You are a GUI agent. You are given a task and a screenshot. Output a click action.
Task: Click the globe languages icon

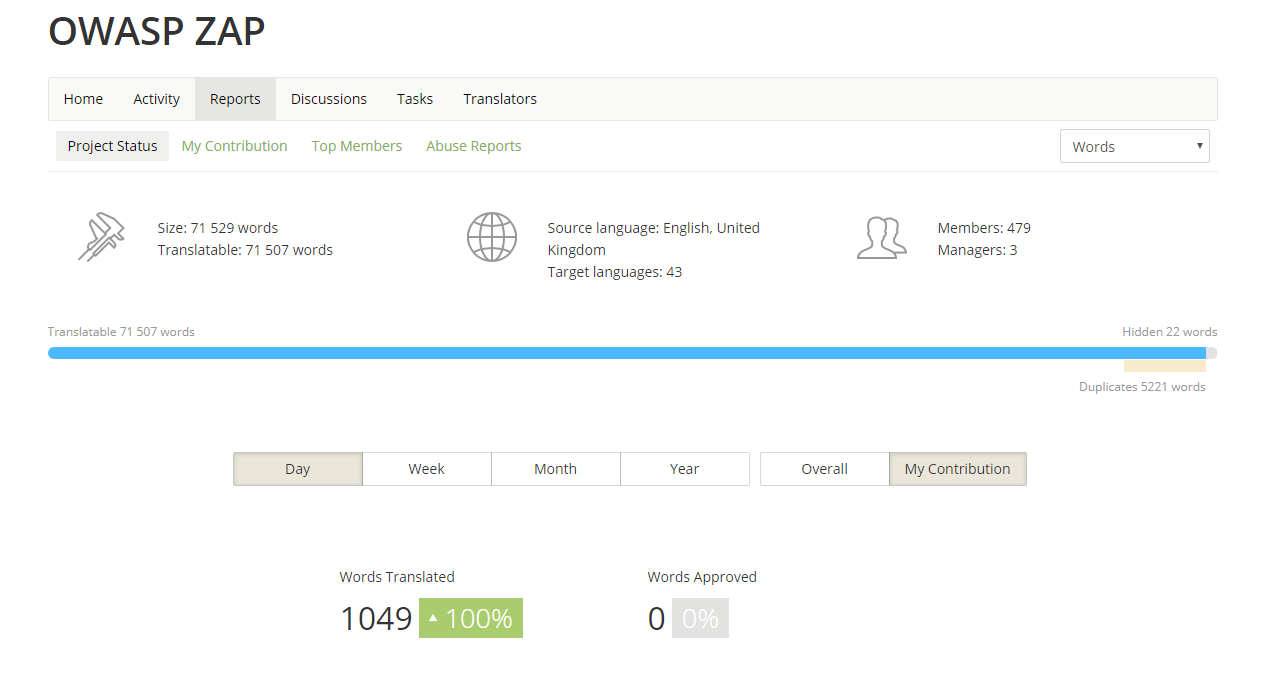tap(492, 238)
